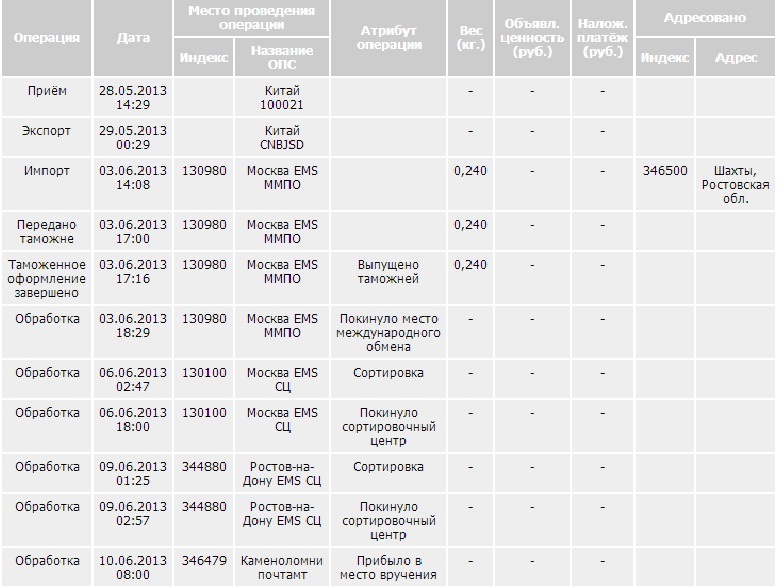The width and height of the screenshot is (778, 586).
Task: Select the 'Передано таможне' cell
Action: click(47, 232)
